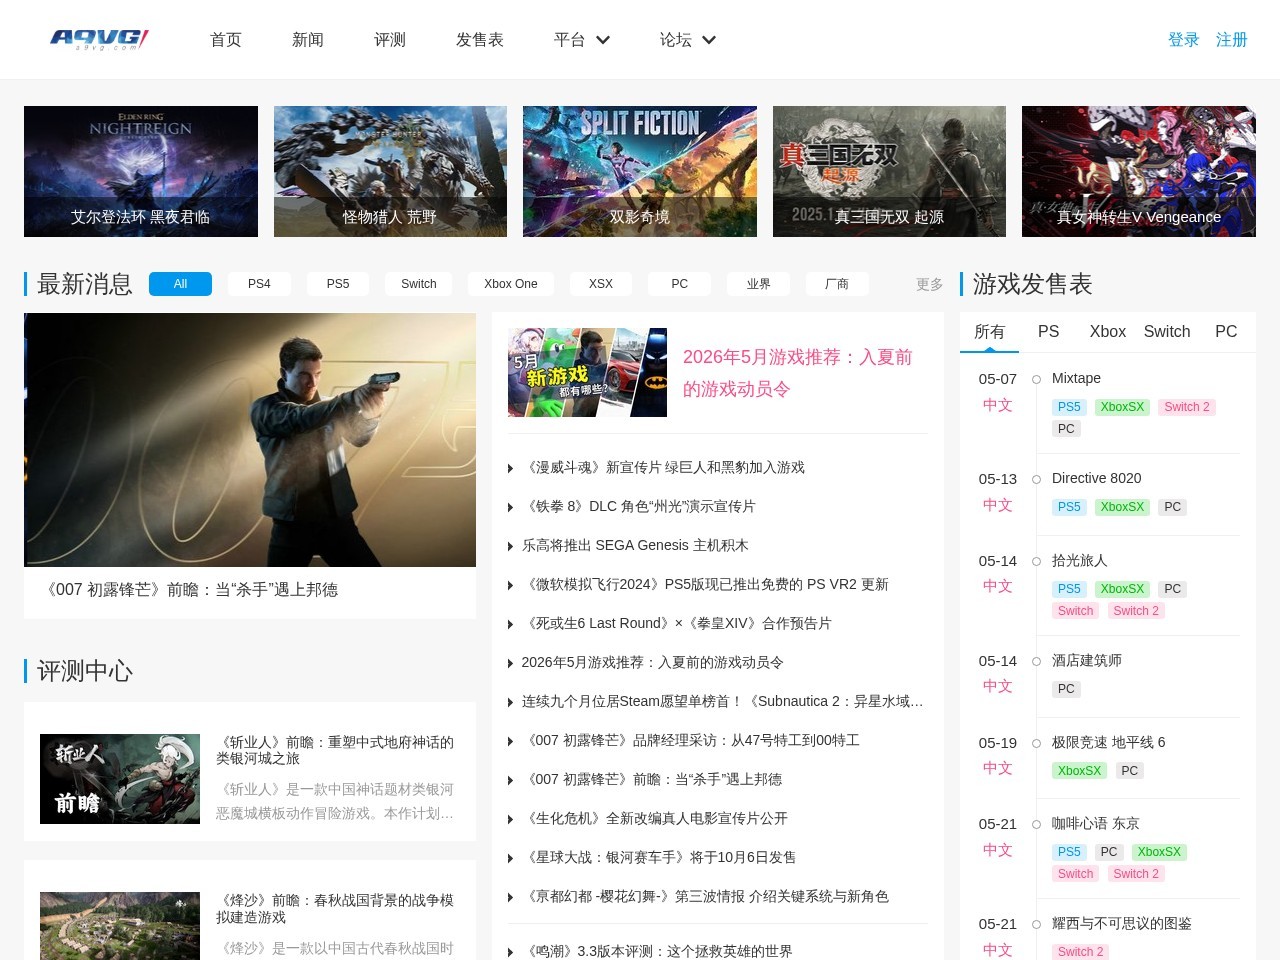This screenshot has height=960, width=1280.
Task: Expand the 论坛 dropdown menu
Action: pos(688,40)
